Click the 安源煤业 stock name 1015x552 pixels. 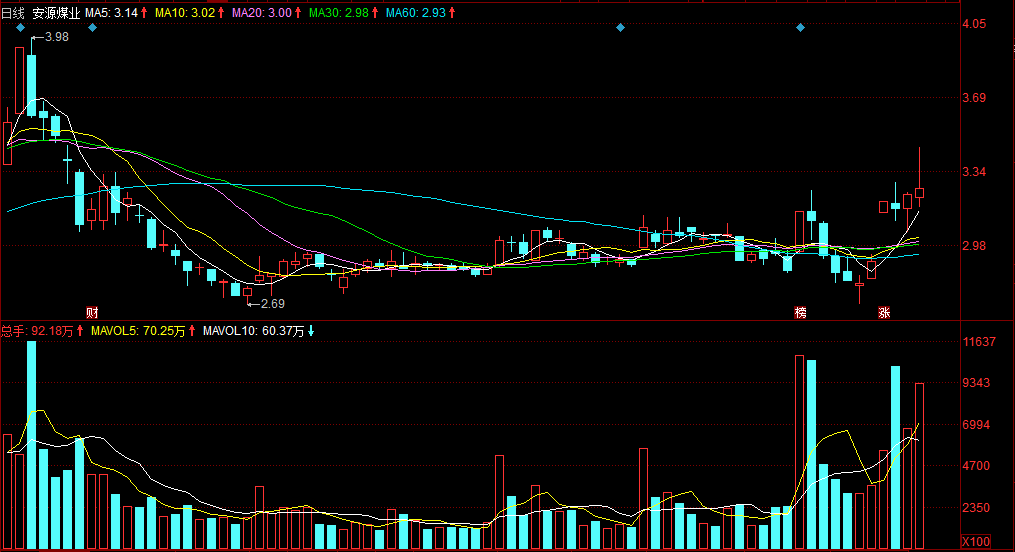coord(57,13)
